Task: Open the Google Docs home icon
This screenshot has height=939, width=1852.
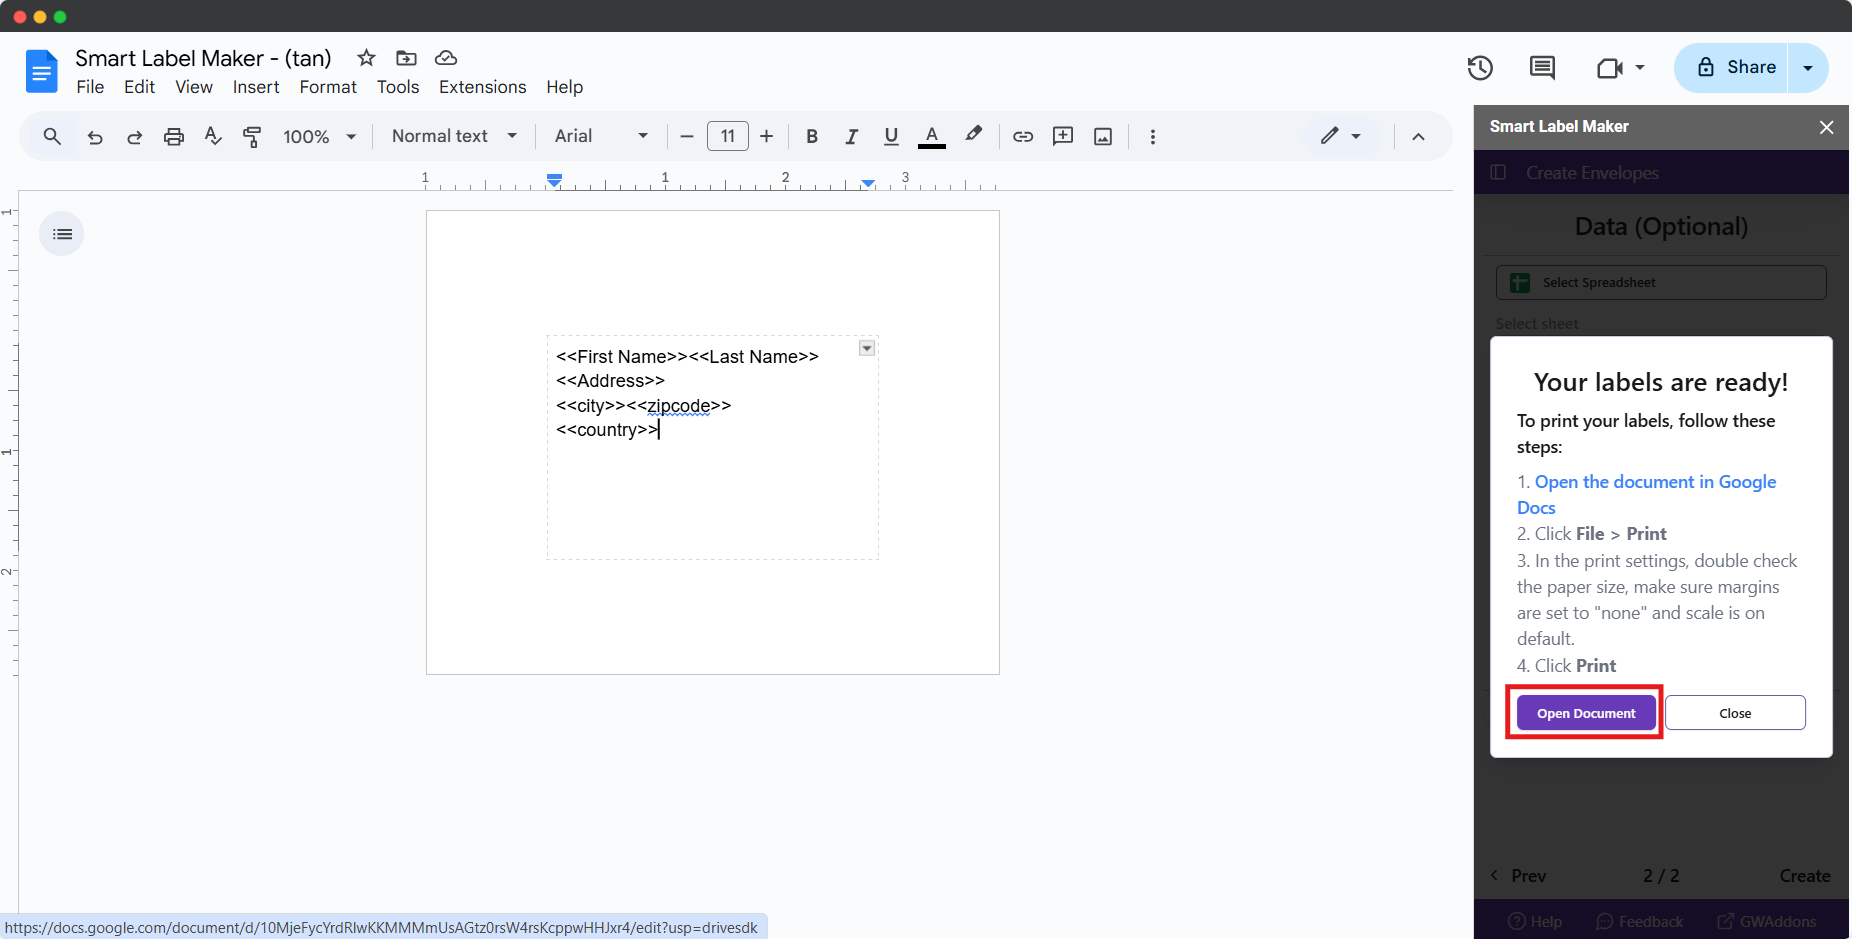Action: point(41,71)
